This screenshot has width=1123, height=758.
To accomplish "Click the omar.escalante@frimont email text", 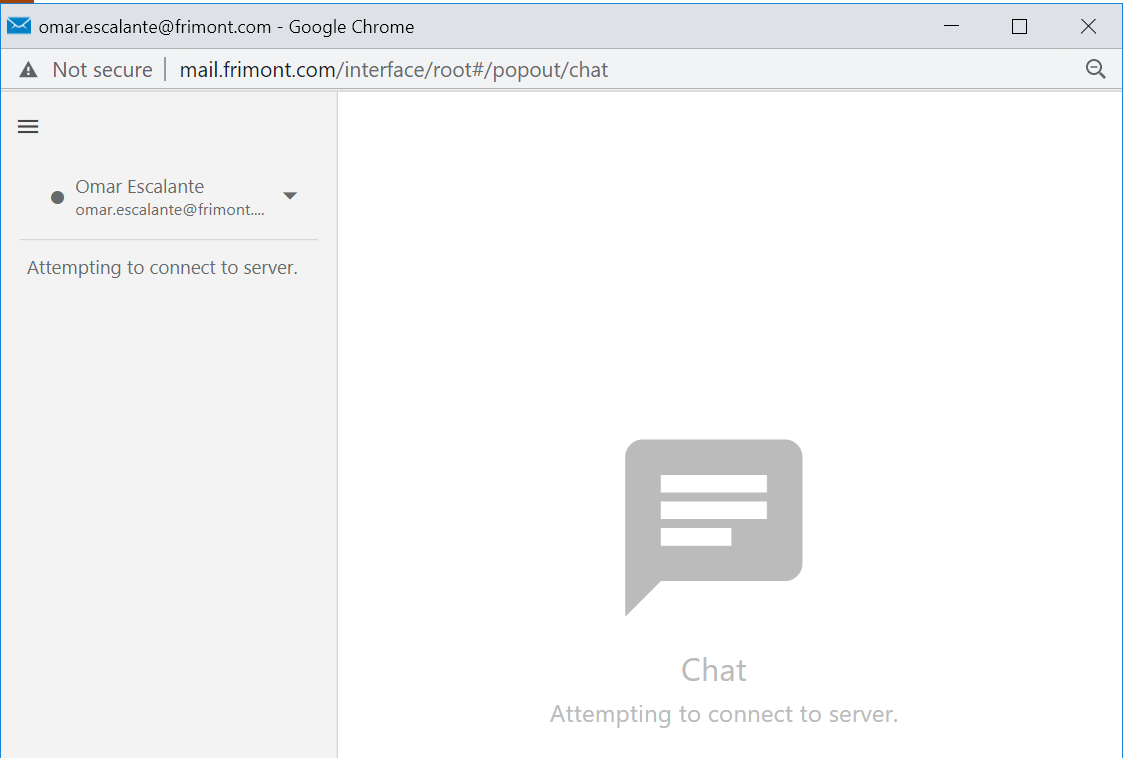I will point(170,210).
